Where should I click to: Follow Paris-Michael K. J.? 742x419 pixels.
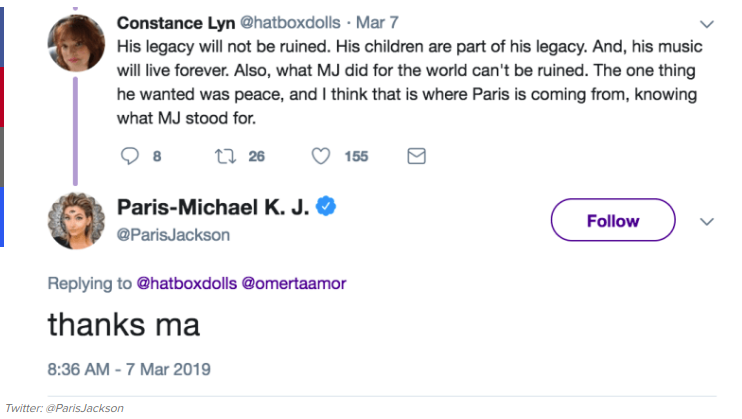click(613, 220)
